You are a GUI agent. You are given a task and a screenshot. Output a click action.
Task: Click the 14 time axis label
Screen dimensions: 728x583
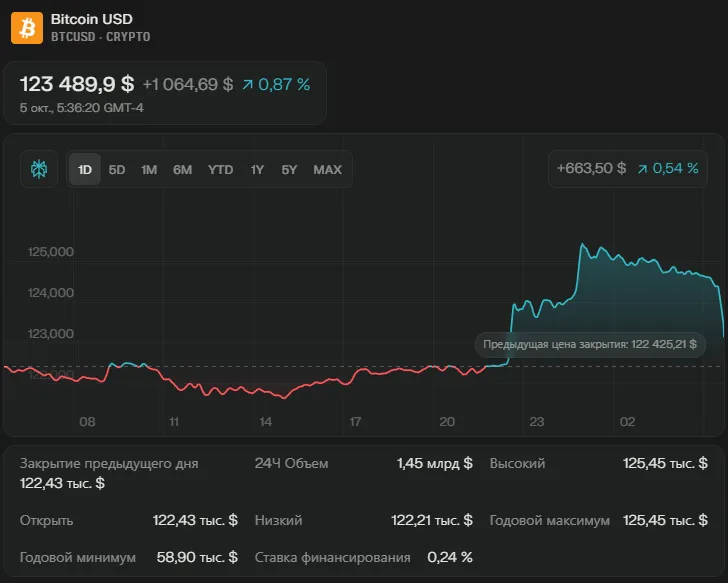coord(266,421)
